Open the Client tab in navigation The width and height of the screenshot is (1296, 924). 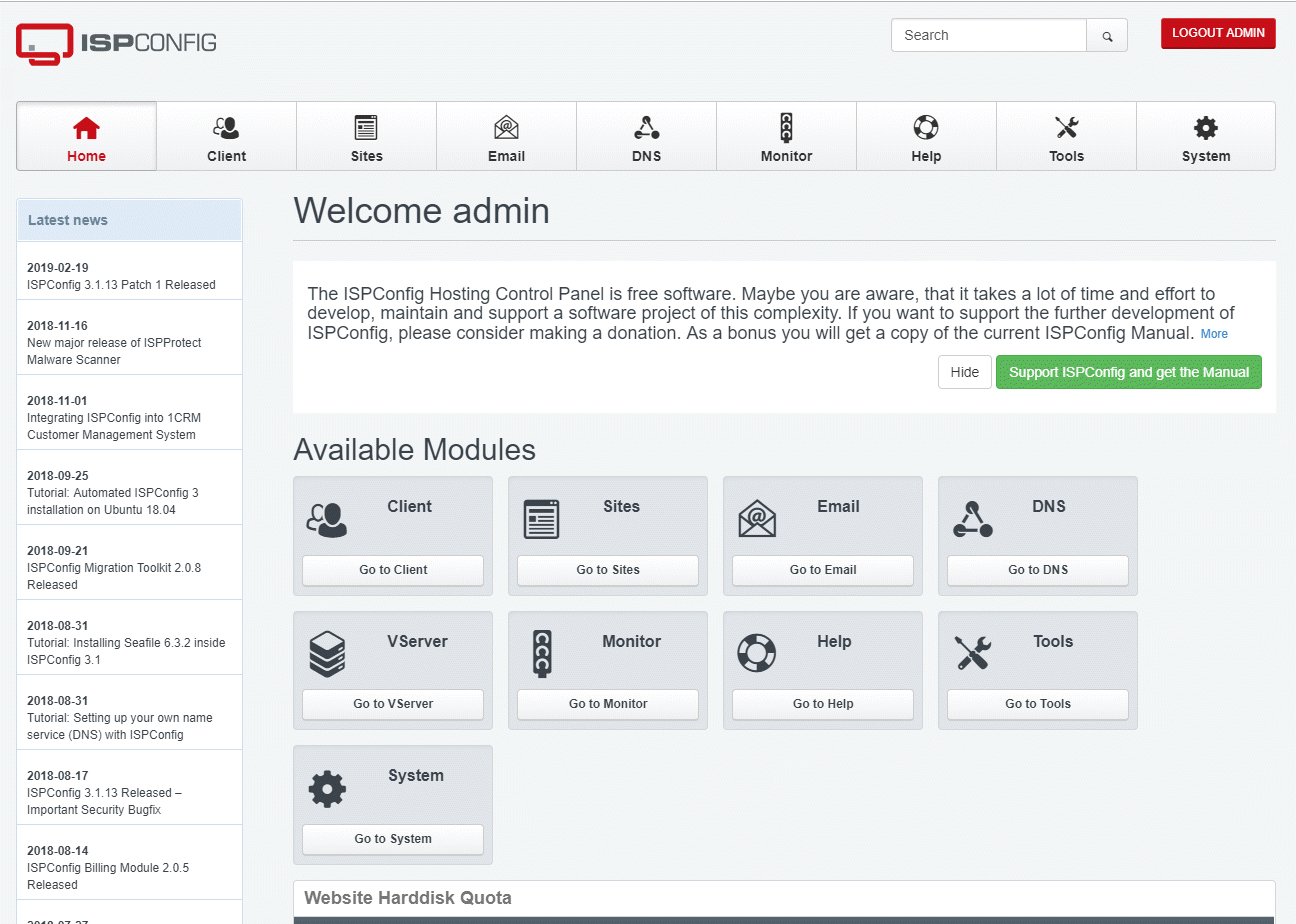(227, 137)
